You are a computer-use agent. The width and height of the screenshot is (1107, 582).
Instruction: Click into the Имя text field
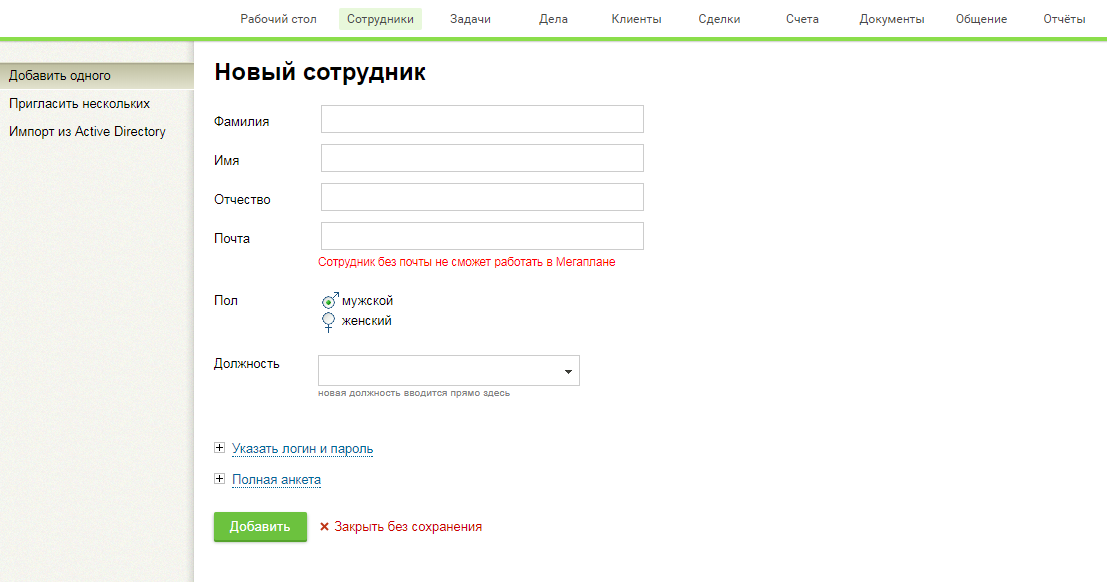coord(482,158)
